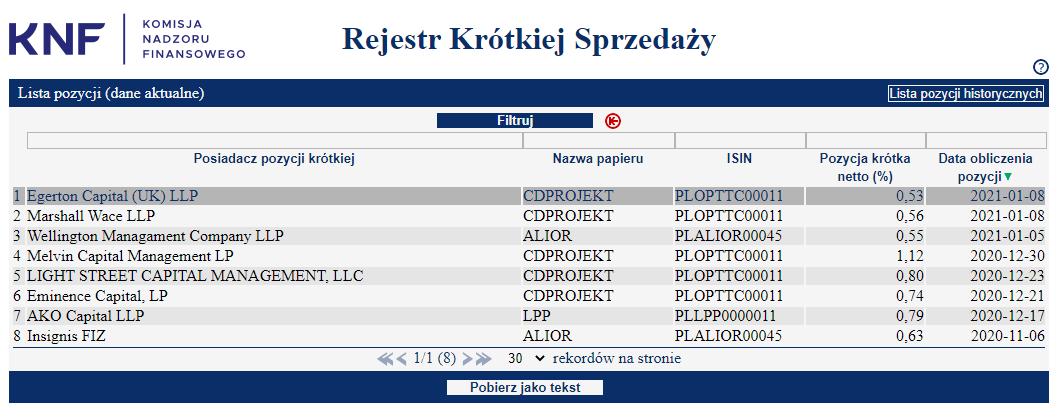This screenshot has height=410, width=1057.
Task: Click the red clear-filter arrow icon
Action: [613, 121]
